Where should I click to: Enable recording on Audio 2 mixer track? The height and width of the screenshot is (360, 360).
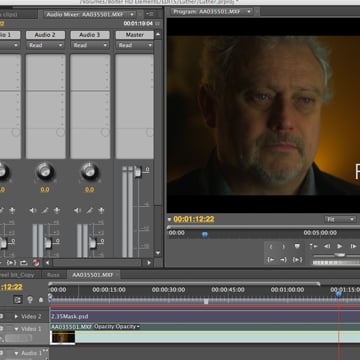click(57, 210)
